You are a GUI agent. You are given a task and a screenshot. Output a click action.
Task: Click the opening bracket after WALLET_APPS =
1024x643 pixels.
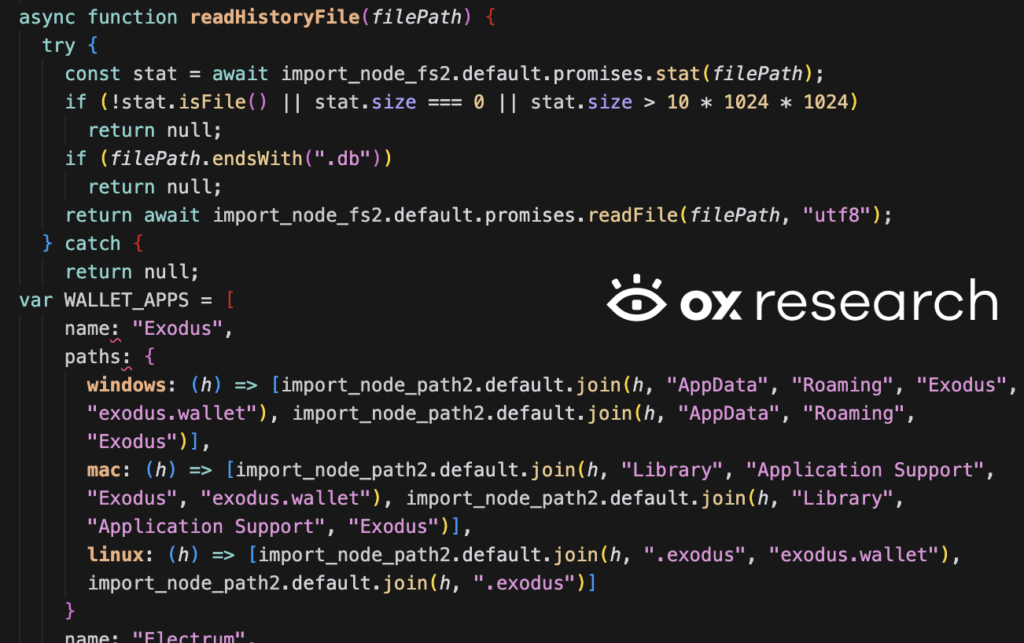[230, 300]
